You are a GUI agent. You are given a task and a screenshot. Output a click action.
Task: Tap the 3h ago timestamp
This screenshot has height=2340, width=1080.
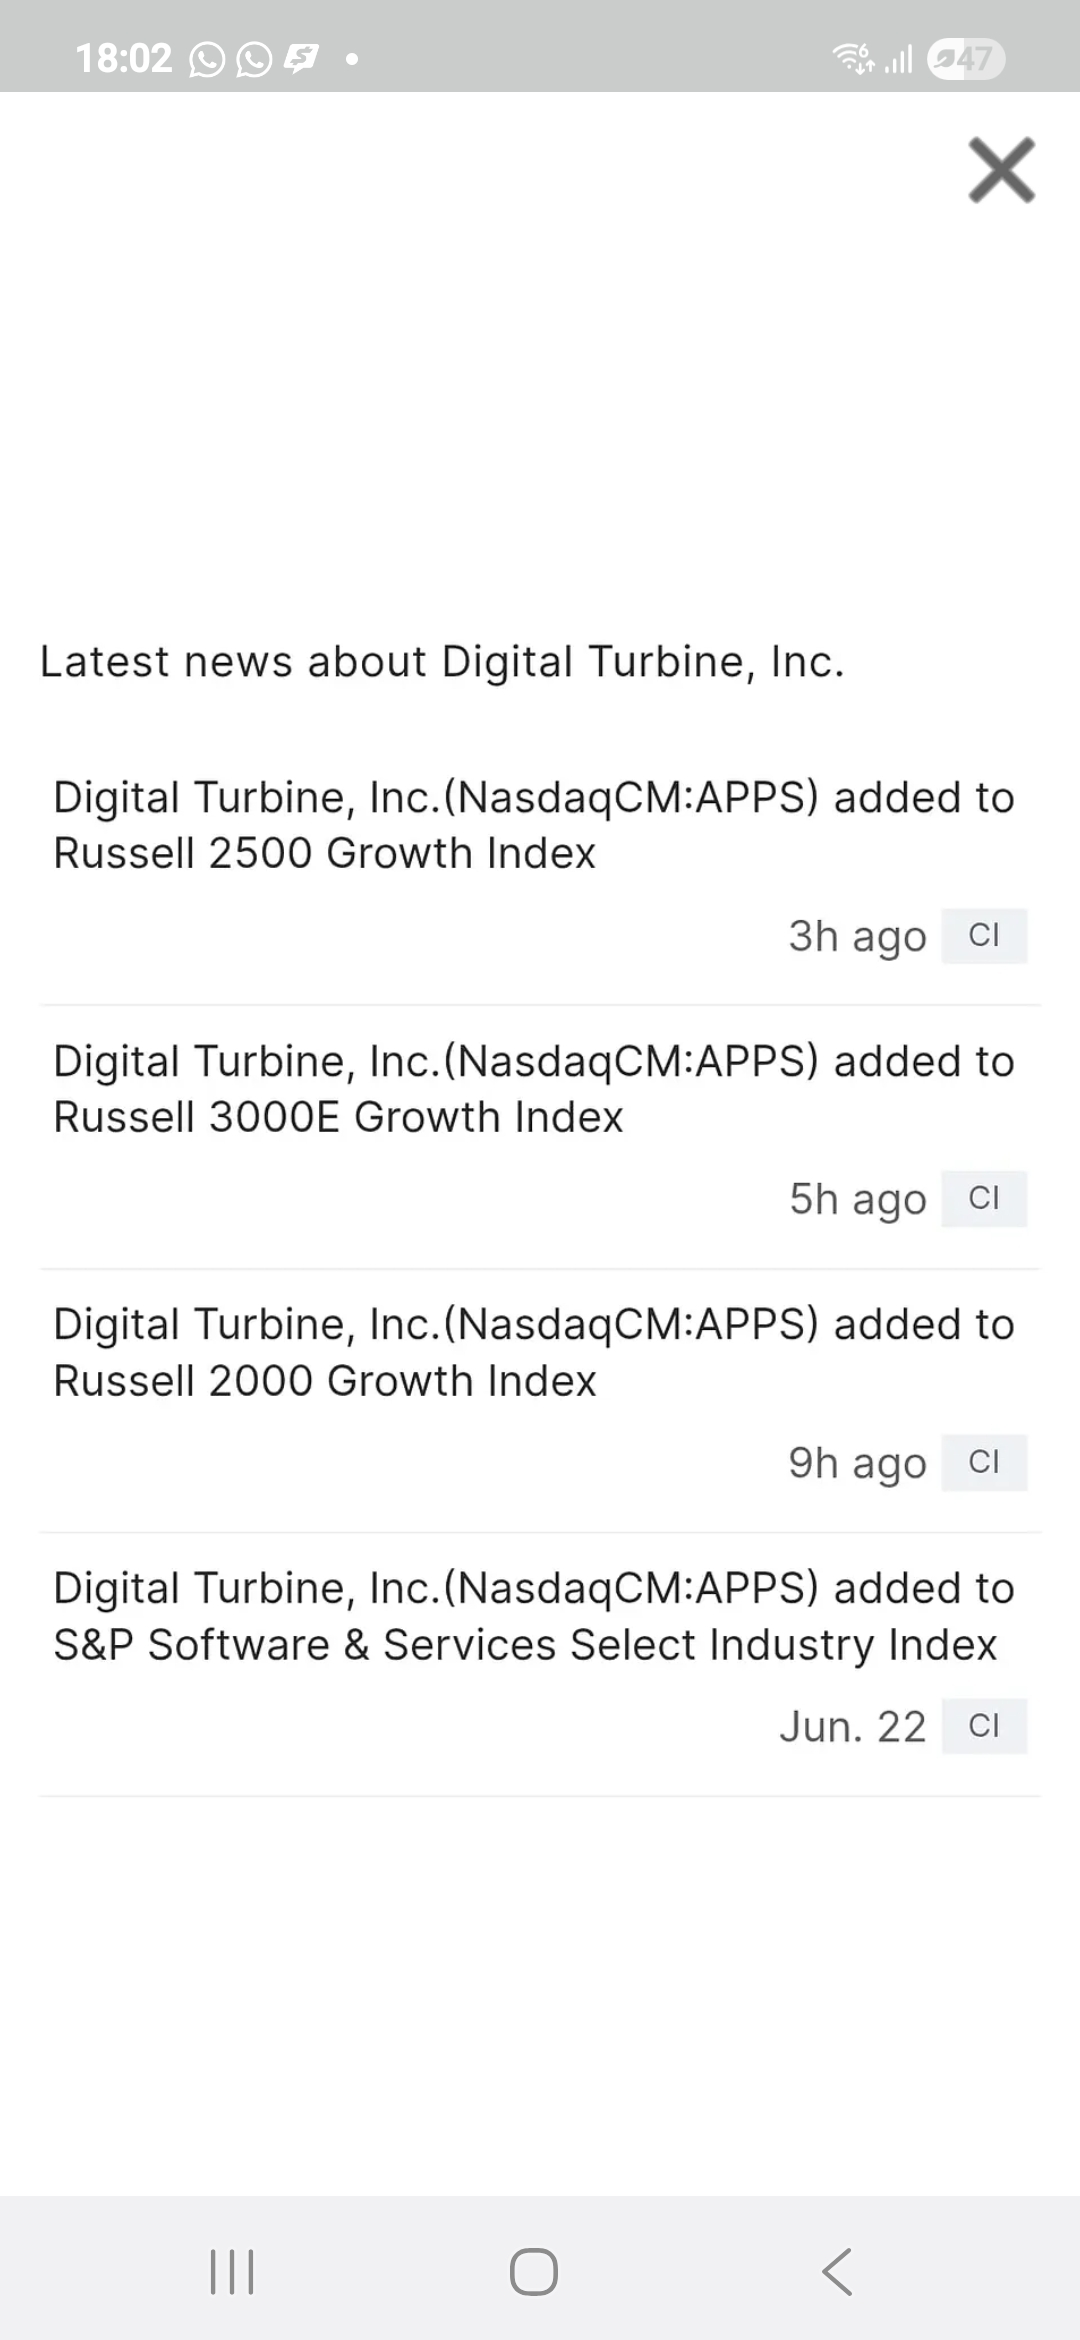(857, 937)
